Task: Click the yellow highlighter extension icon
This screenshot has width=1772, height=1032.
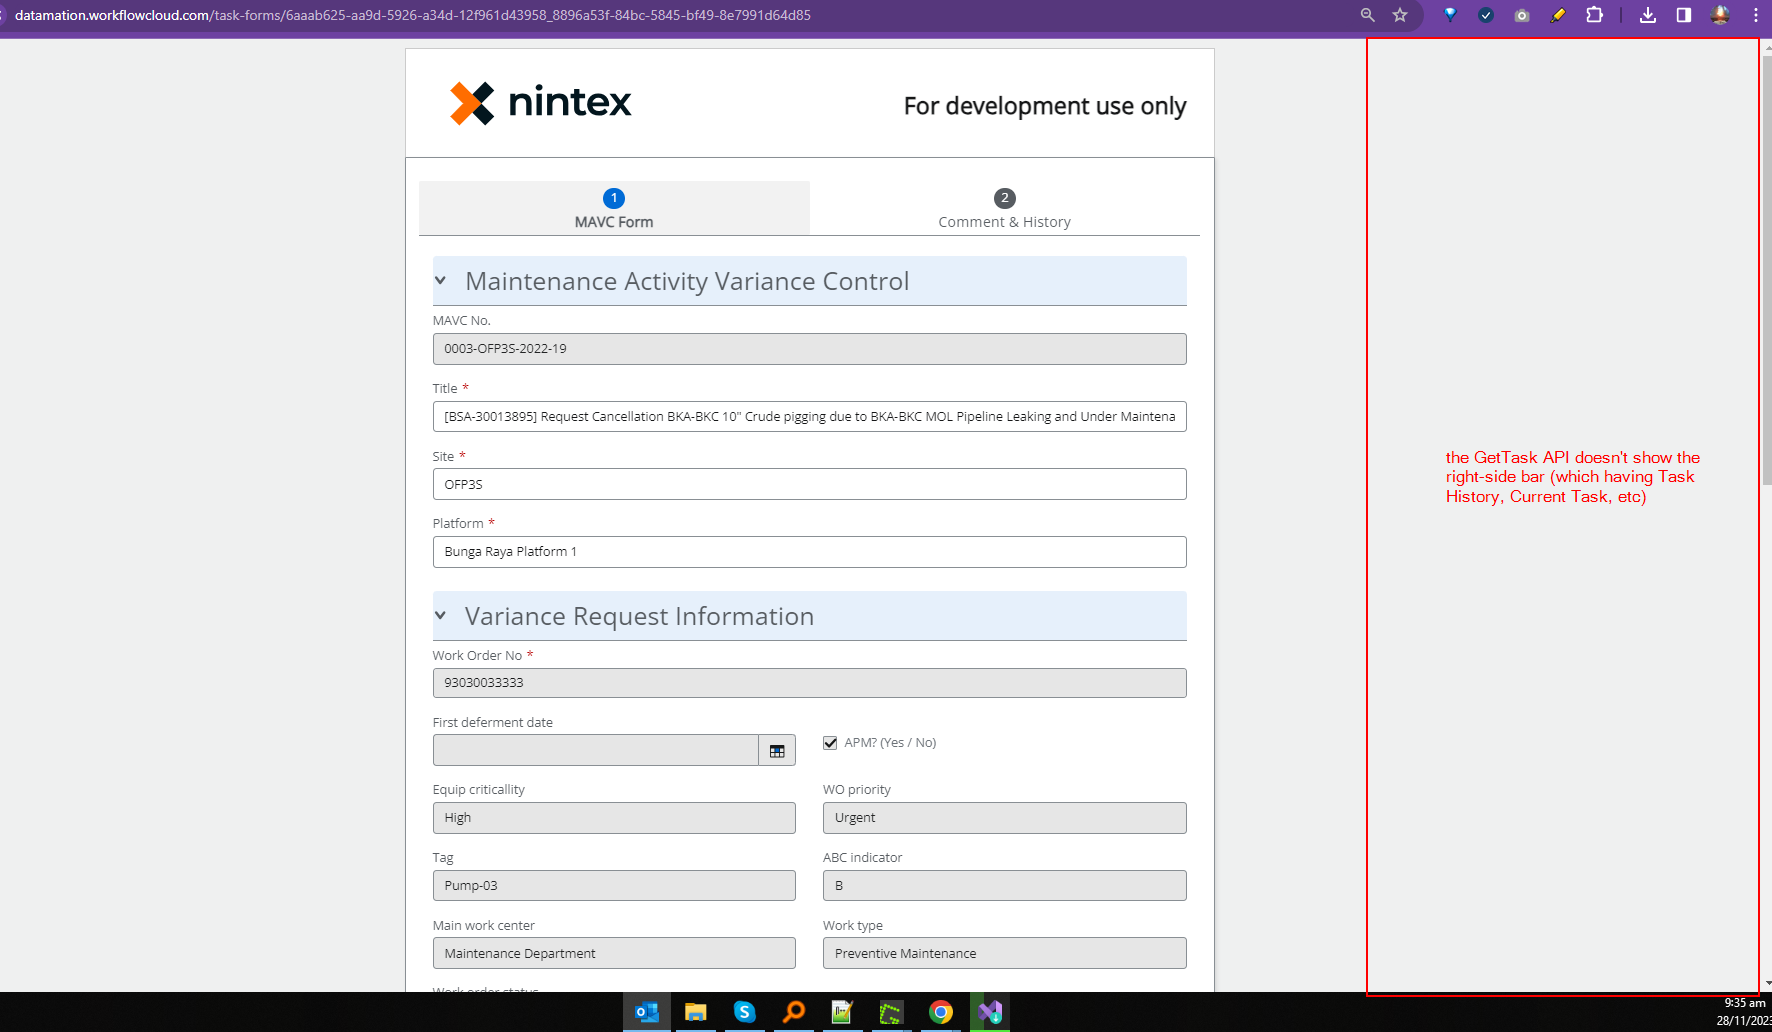Action: click(1558, 15)
